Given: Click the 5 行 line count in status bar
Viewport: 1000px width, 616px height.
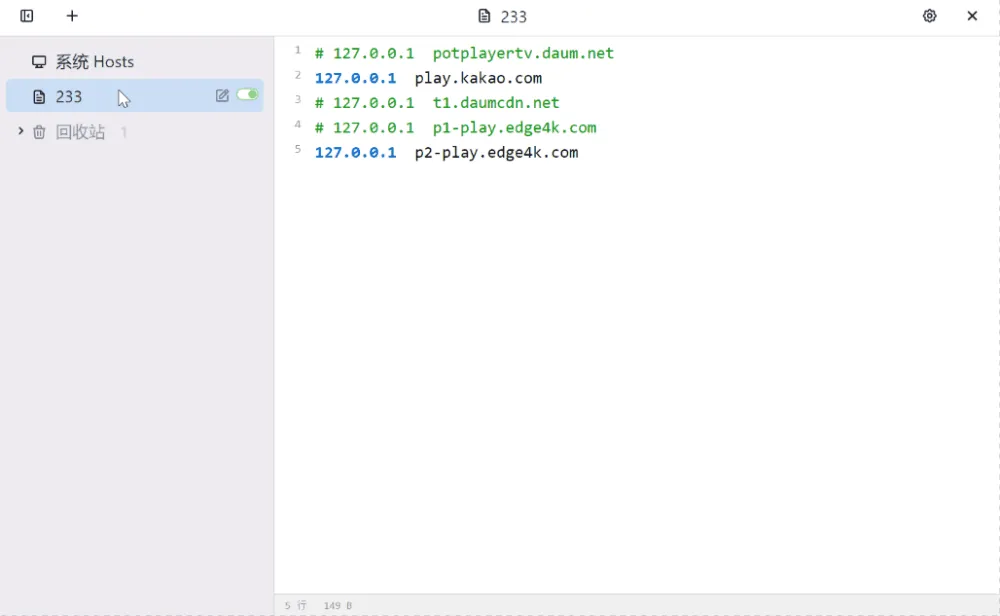Looking at the screenshot, I should point(295,605).
